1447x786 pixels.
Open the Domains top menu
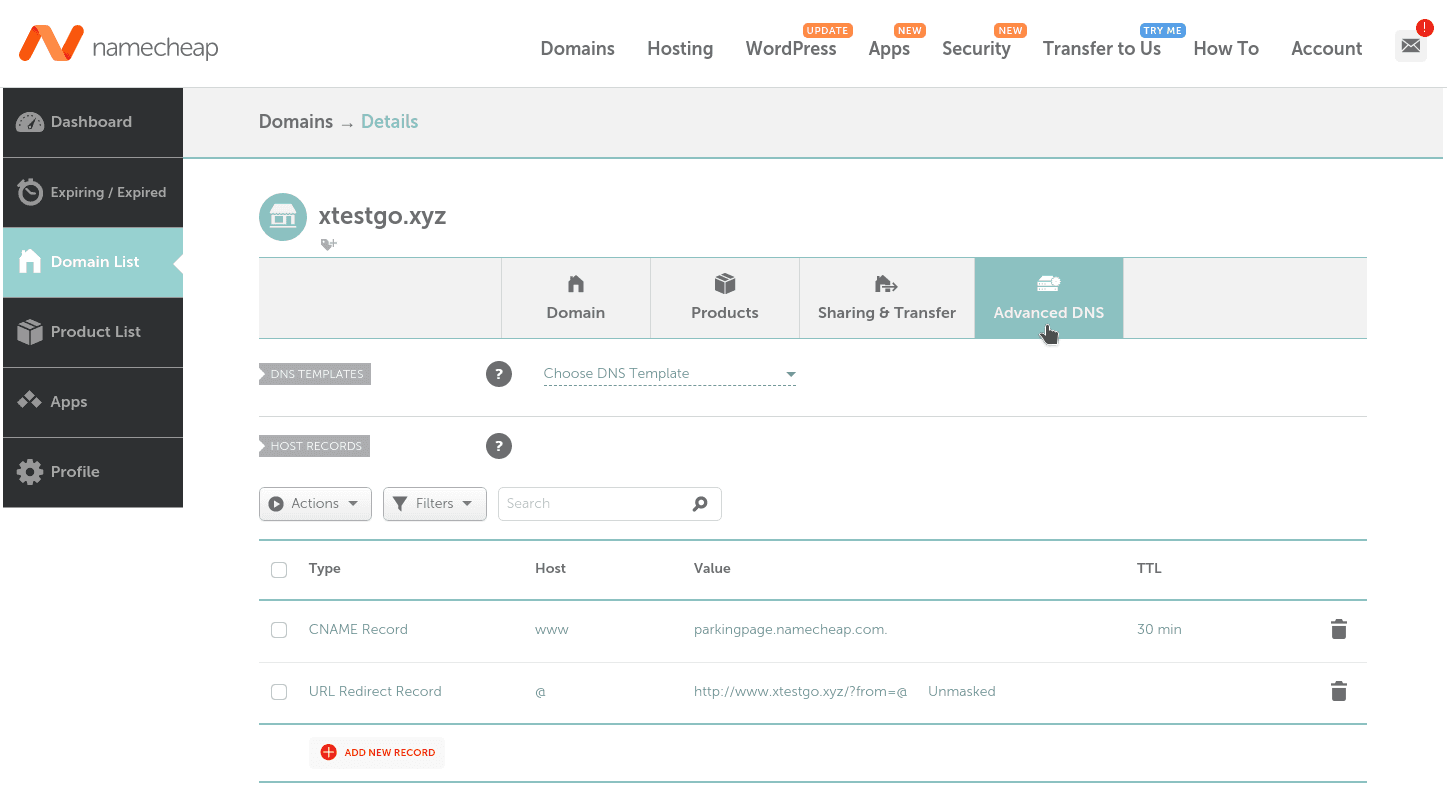578,48
